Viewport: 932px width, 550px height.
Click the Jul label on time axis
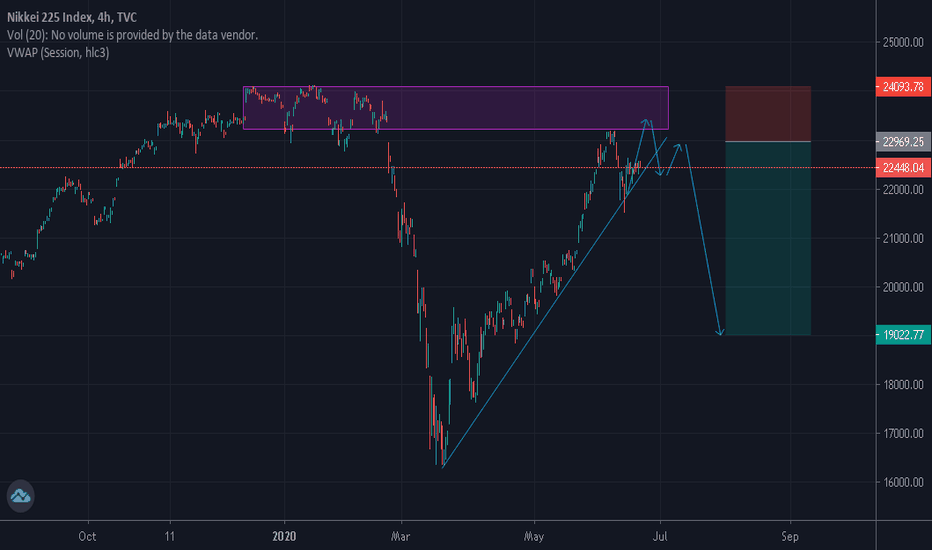click(x=660, y=536)
